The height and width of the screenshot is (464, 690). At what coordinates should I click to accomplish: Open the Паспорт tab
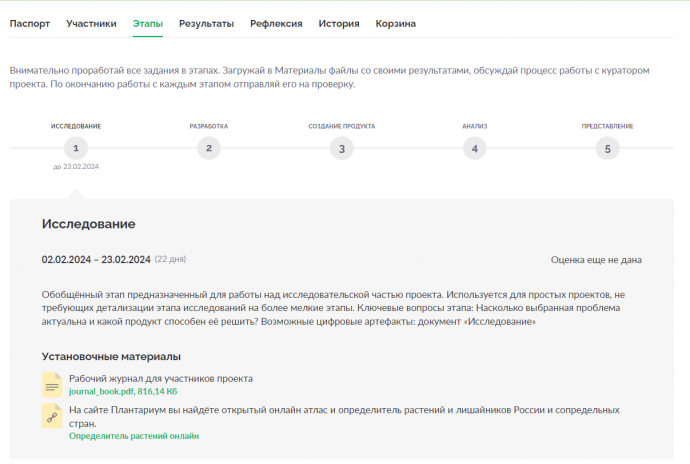[30, 24]
